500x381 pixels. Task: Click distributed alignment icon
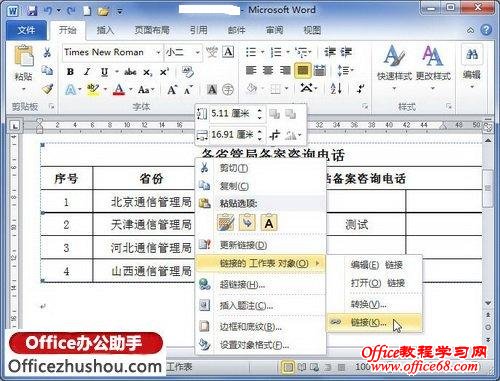click(x=320, y=70)
